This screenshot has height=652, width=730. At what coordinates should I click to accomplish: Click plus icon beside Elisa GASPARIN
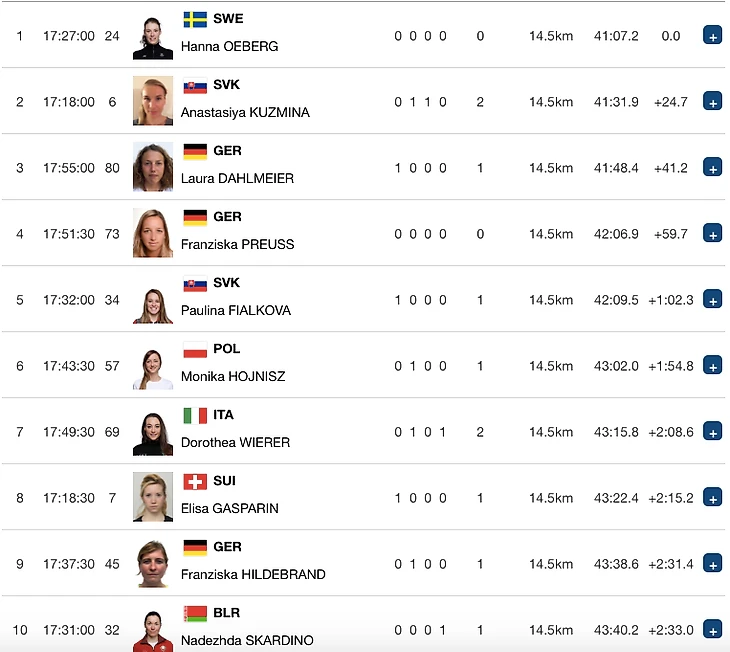point(712,498)
